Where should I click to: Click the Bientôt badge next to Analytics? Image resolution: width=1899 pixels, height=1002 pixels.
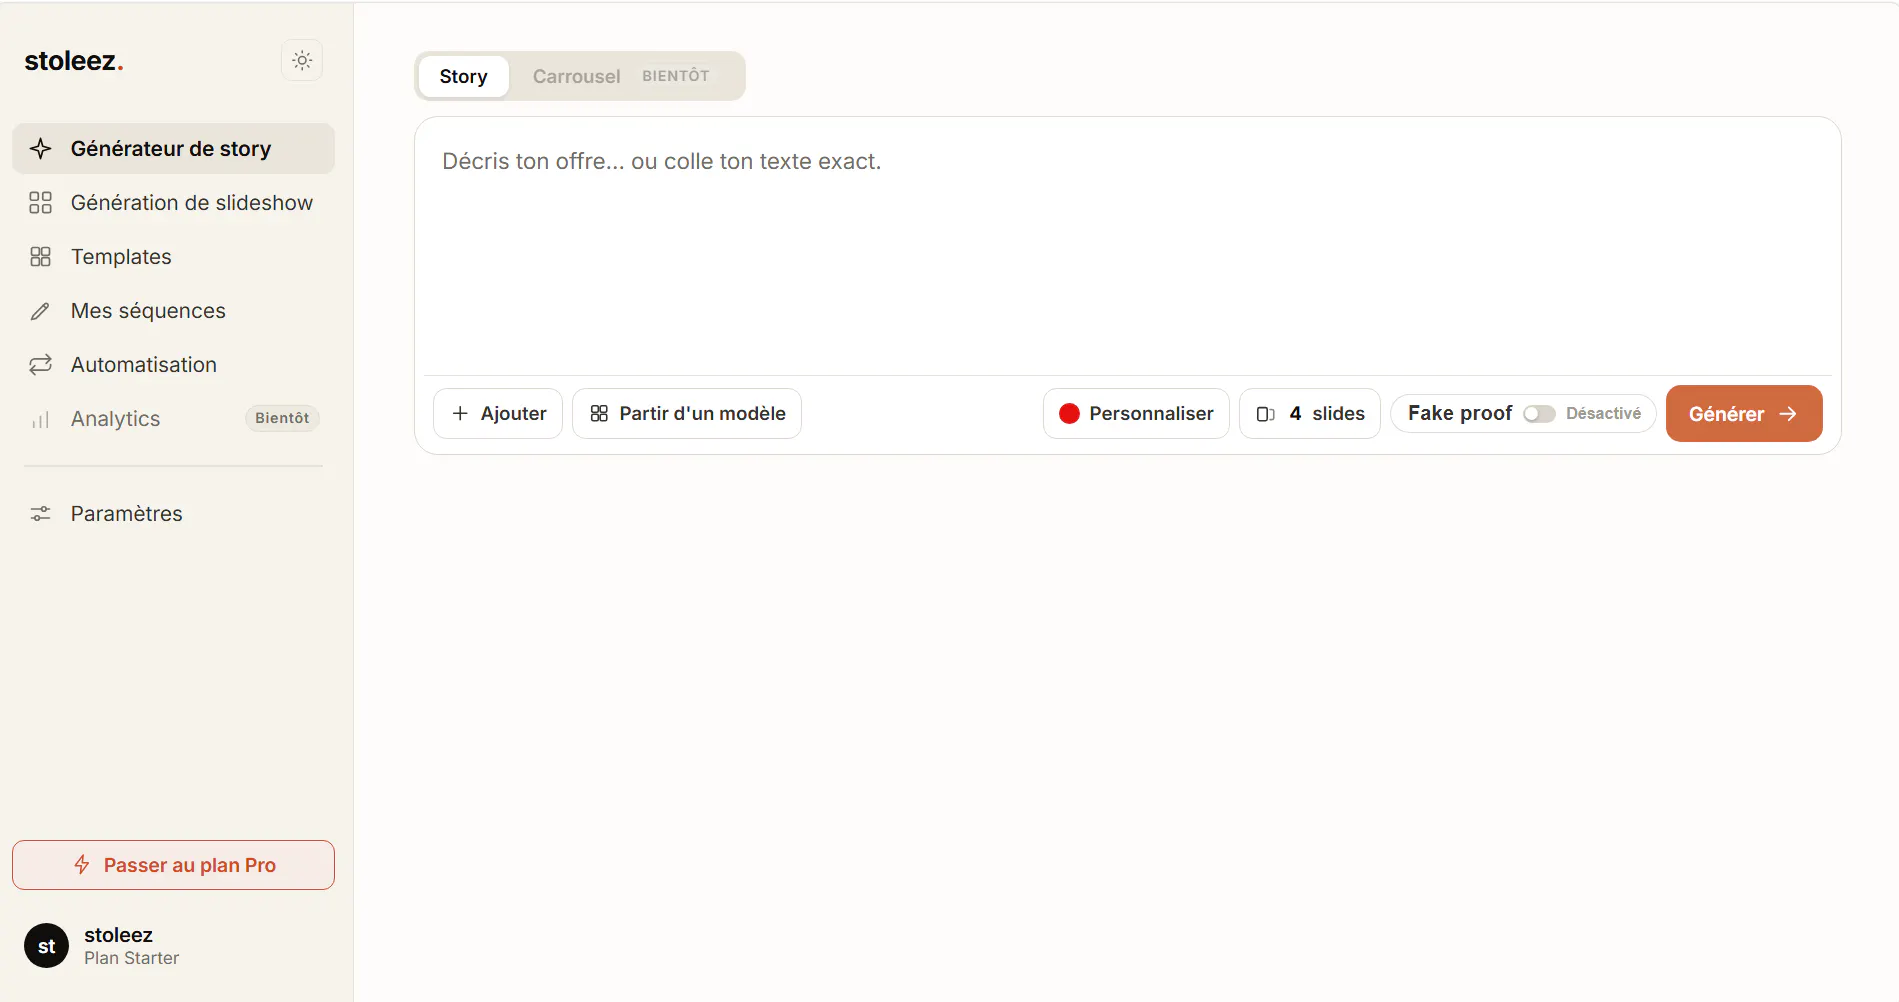[282, 418]
